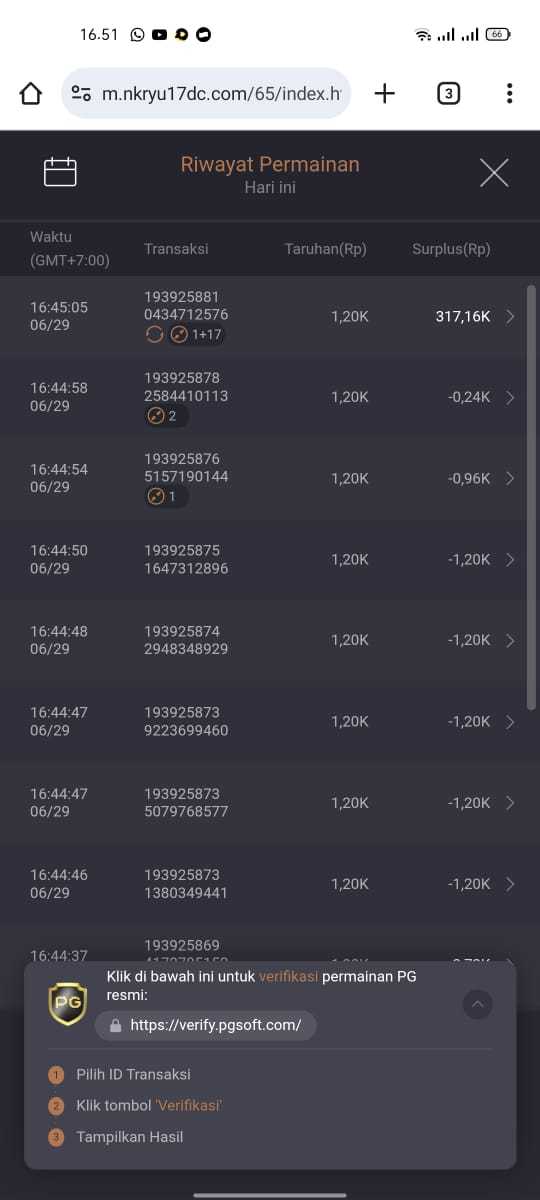Click the orange 'verifikasi' link text
The width and height of the screenshot is (540, 1200).
(x=288, y=977)
